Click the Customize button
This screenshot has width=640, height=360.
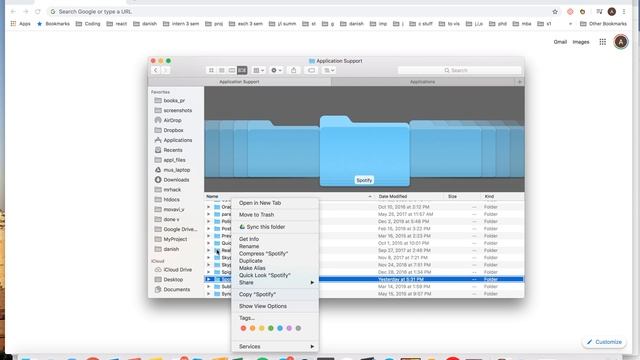tap(604, 342)
